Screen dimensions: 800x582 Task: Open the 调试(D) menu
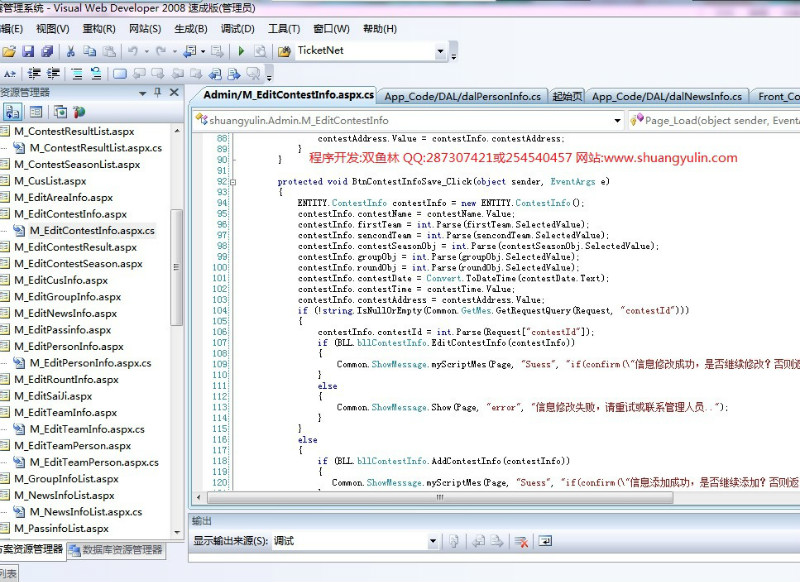[237, 29]
